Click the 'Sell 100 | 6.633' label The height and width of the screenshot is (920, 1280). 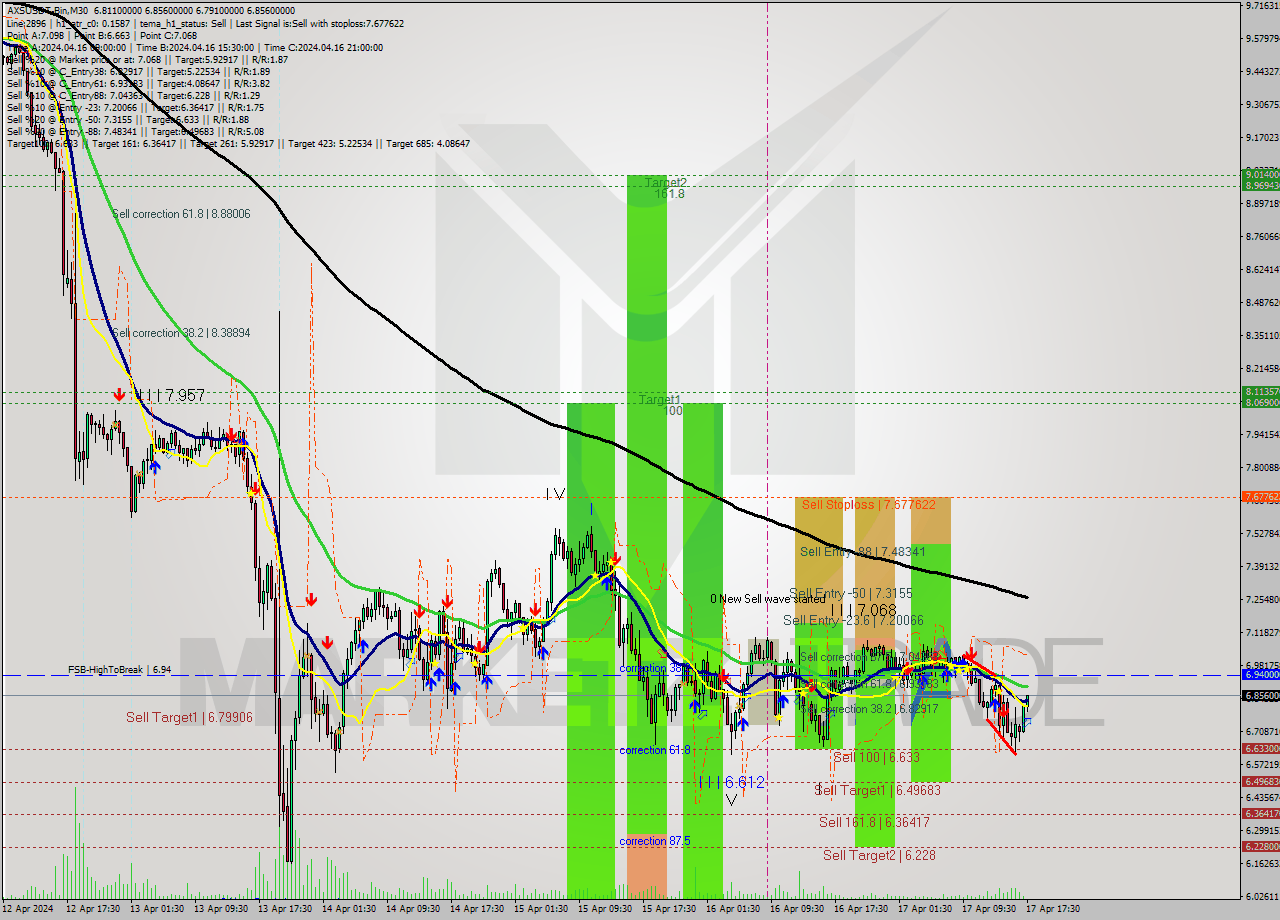(876, 757)
